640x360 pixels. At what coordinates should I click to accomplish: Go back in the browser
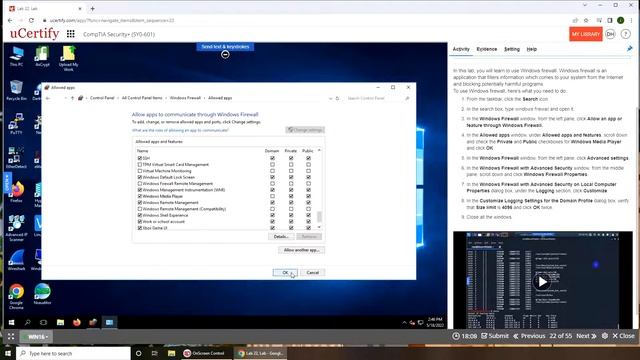10,20
